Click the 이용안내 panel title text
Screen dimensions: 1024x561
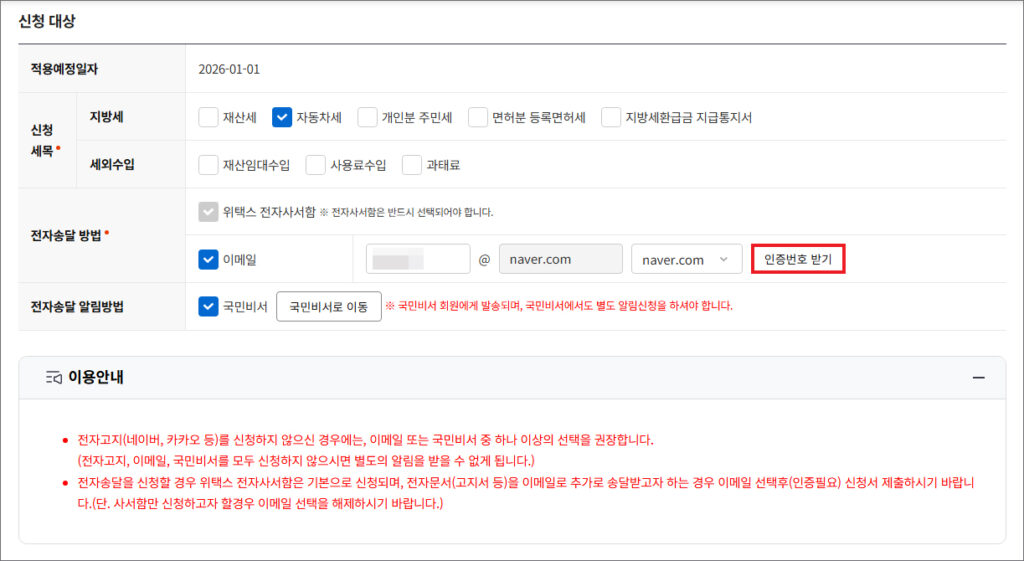click(x=96, y=378)
